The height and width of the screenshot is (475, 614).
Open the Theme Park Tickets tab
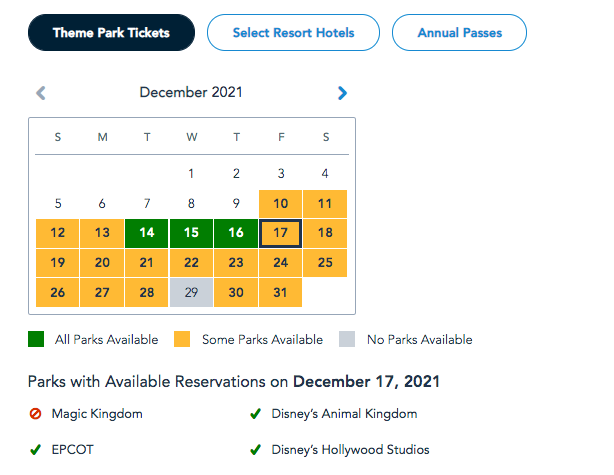click(x=111, y=33)
